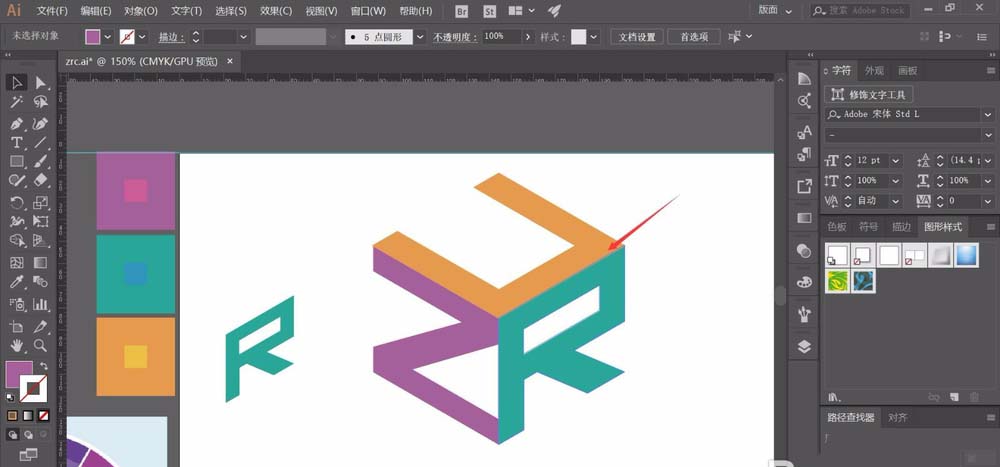The image size is (1000, 467).
Task: Enable Draw Normal mode
Action: point(12,434)
